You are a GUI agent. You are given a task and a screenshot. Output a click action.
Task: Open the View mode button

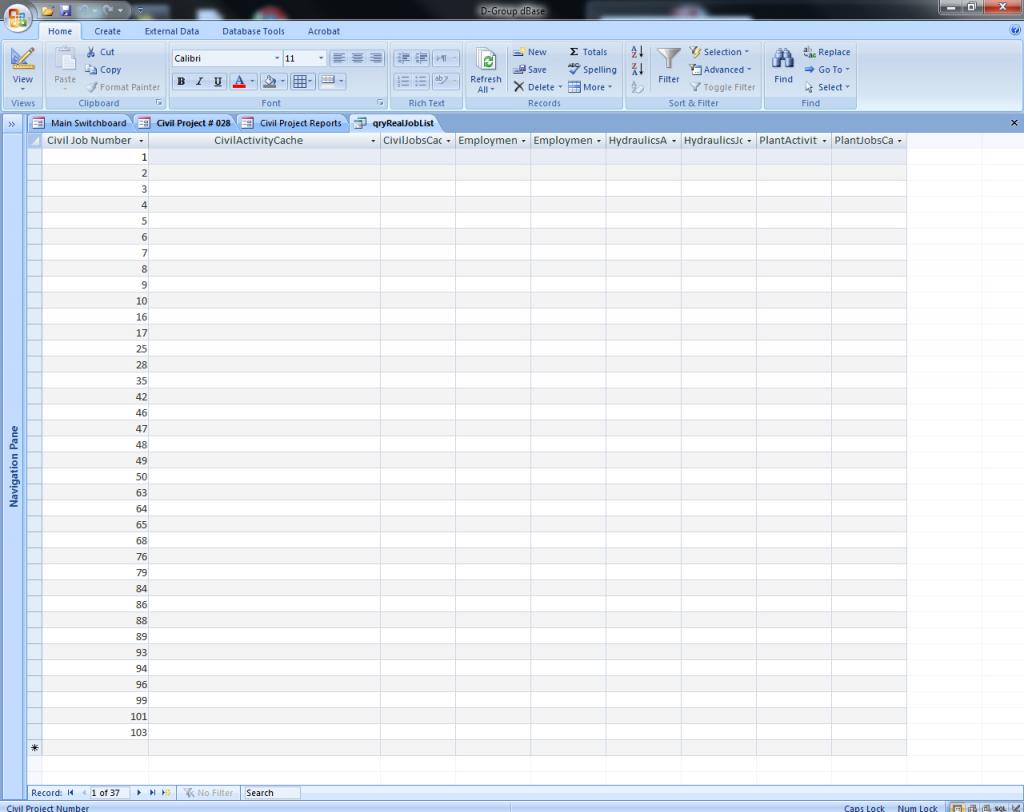pyautogui.click(x=22, y=69)
